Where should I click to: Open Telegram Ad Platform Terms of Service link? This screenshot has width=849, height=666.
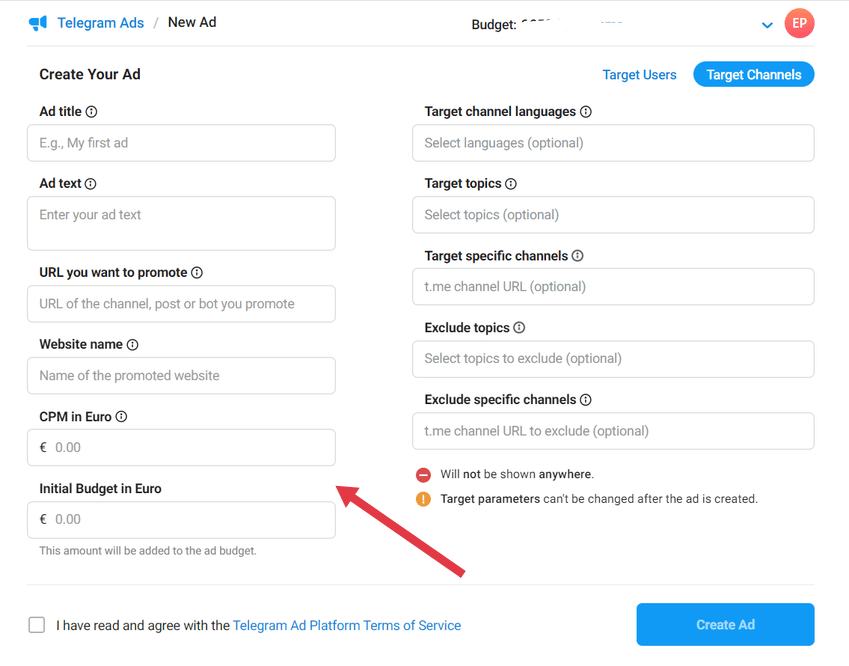pos(347,625)
